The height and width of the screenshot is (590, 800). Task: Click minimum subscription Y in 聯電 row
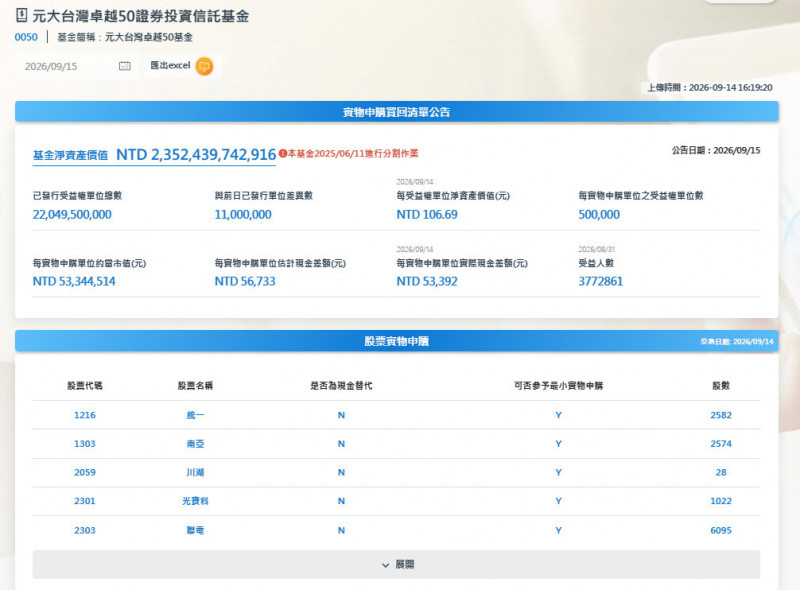[x=559, y=530]
